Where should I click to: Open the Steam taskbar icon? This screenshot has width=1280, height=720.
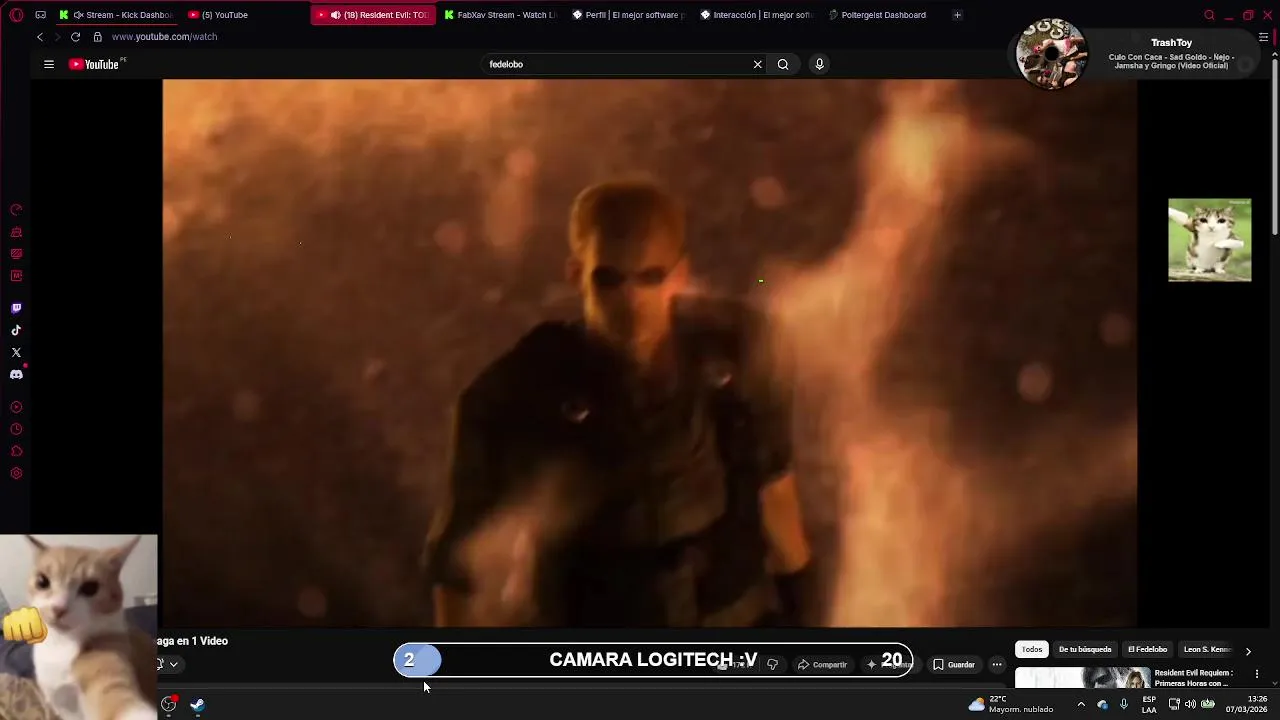pyautogui.click(x=197, y=705)
